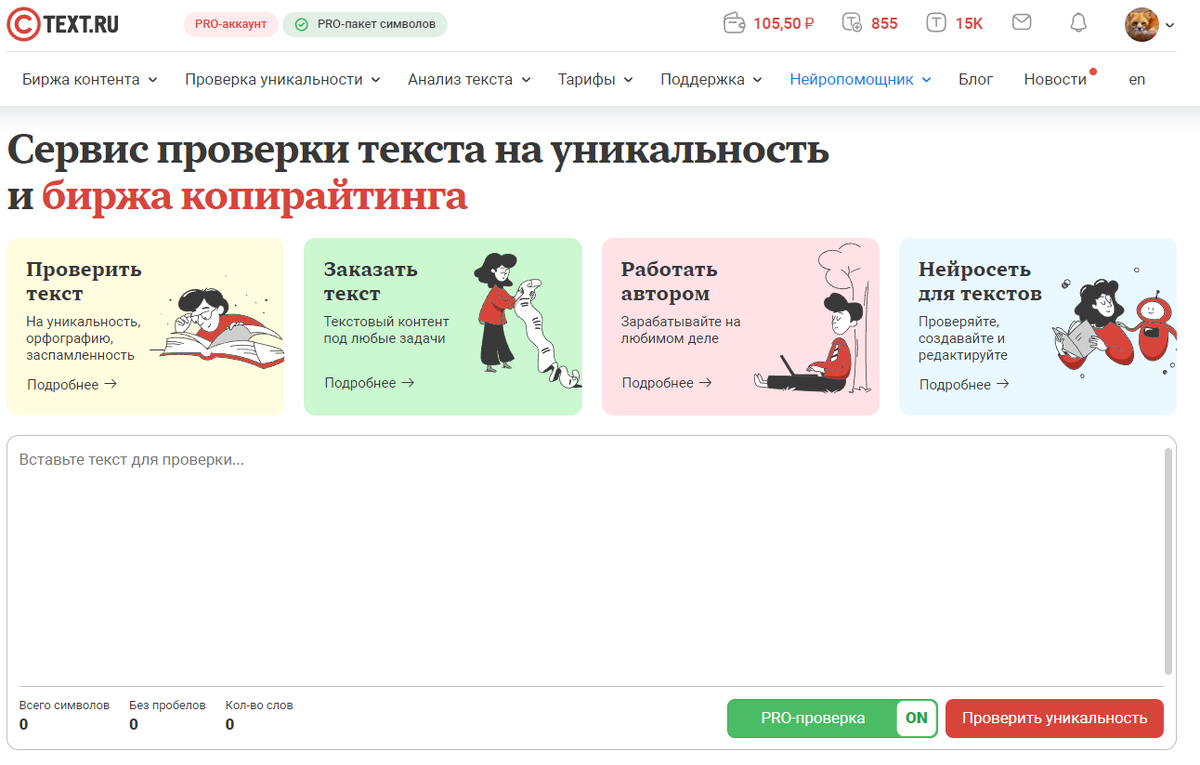Open the dropdown arrow beside user avatar
Screen dimensions: 1200x765
[x=1170, y=26]
